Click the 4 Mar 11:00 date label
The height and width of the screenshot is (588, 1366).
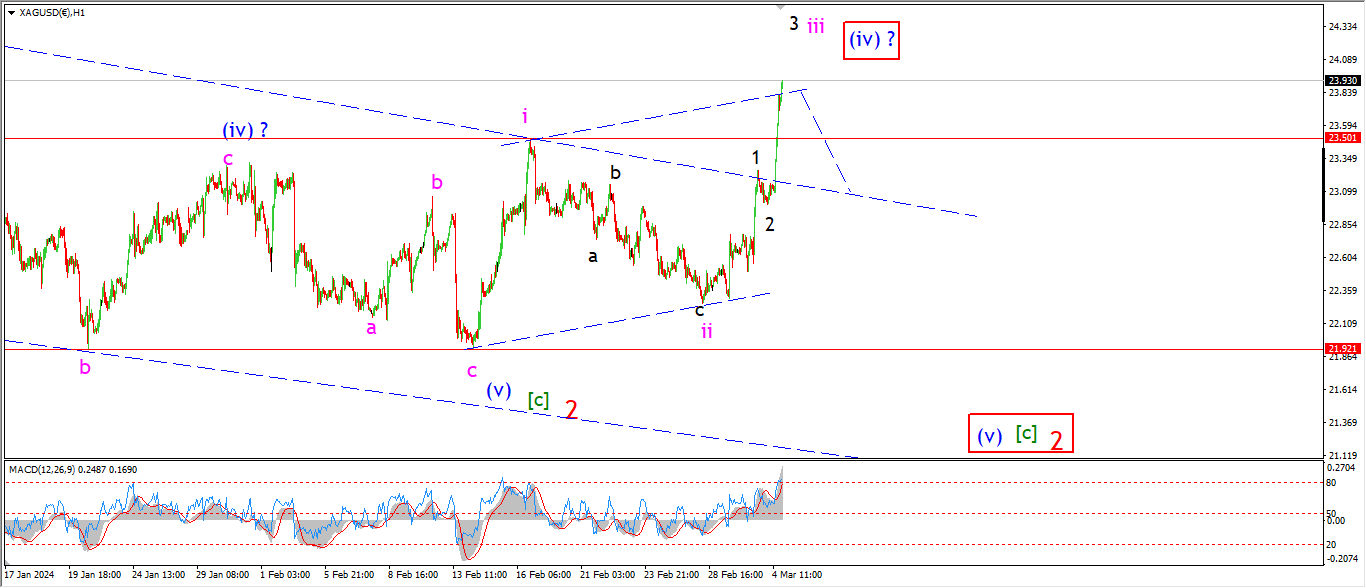796,576
